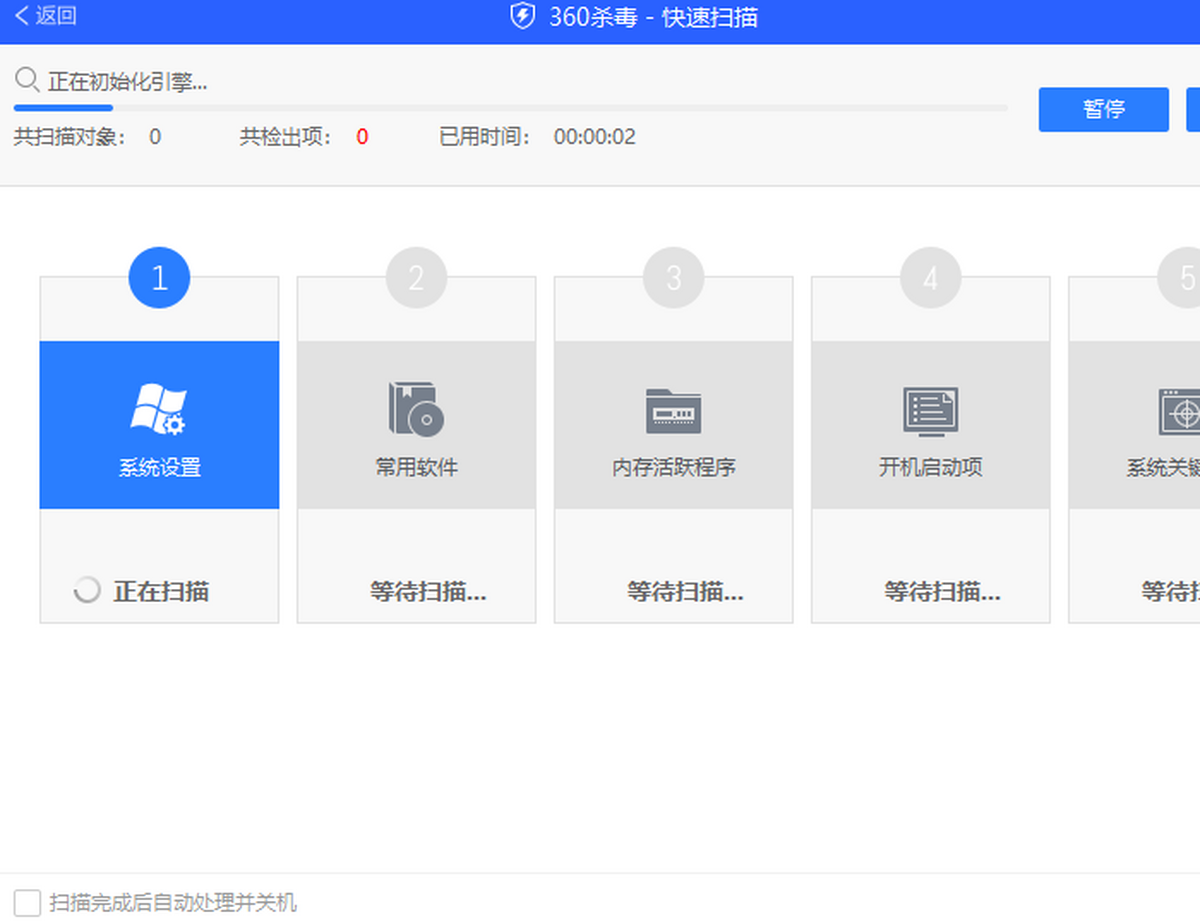Click the scan progress bar
Screen dimensions: 1200x922
[510, 107]
